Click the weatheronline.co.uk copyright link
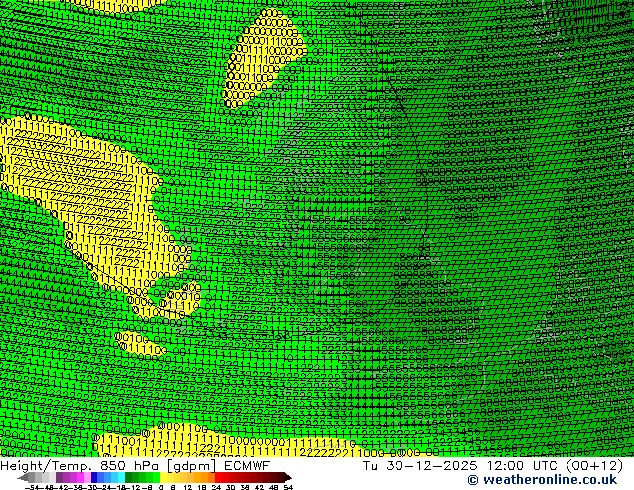 [542, 480]
